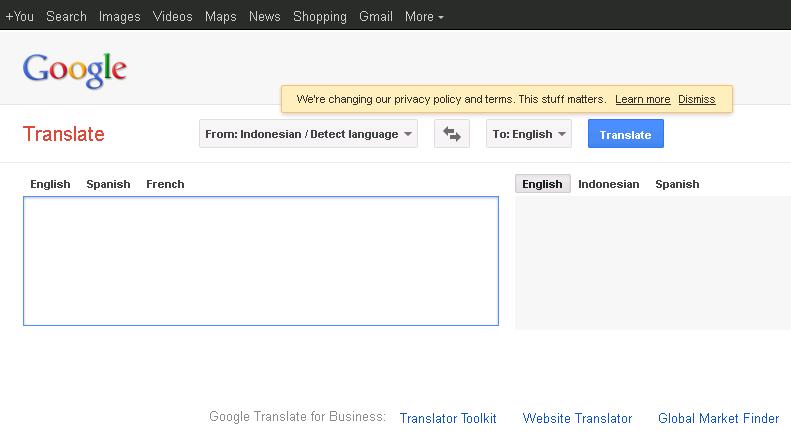Select English as the source language
Viewport: 791px width, 441px height.
point(50,184)
